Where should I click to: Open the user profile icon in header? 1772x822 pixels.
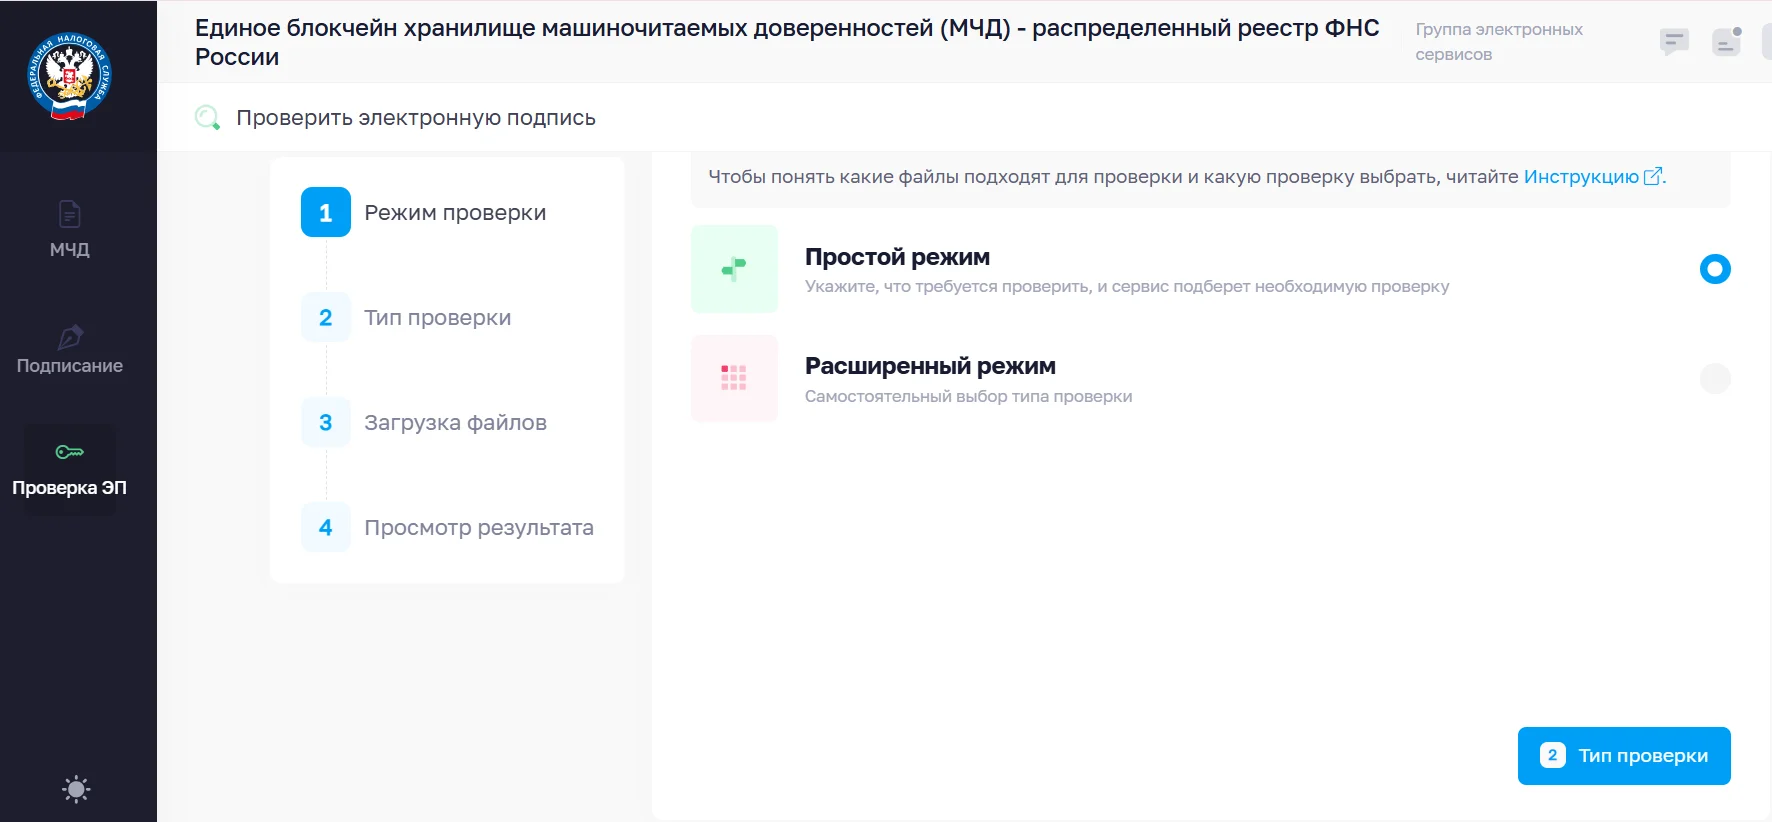click(1726, 42)
